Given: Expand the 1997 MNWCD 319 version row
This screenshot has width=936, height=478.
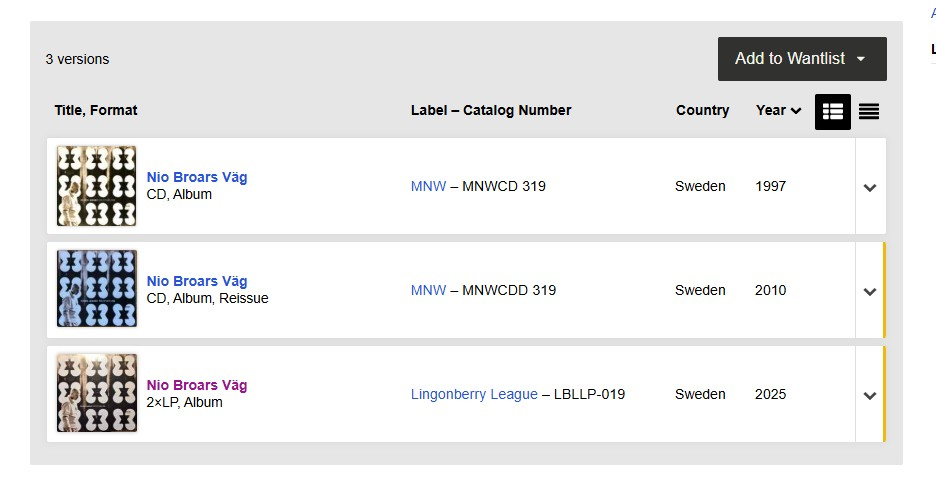Looking at the screenshot, I should click(869, 187).
